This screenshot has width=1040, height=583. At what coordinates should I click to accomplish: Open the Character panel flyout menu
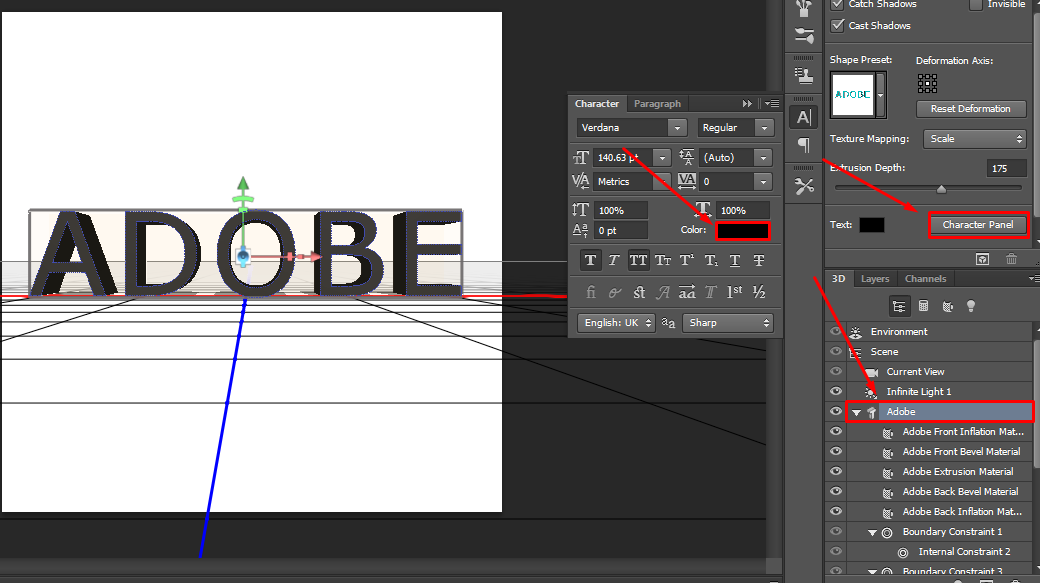(x=771, y=103)
